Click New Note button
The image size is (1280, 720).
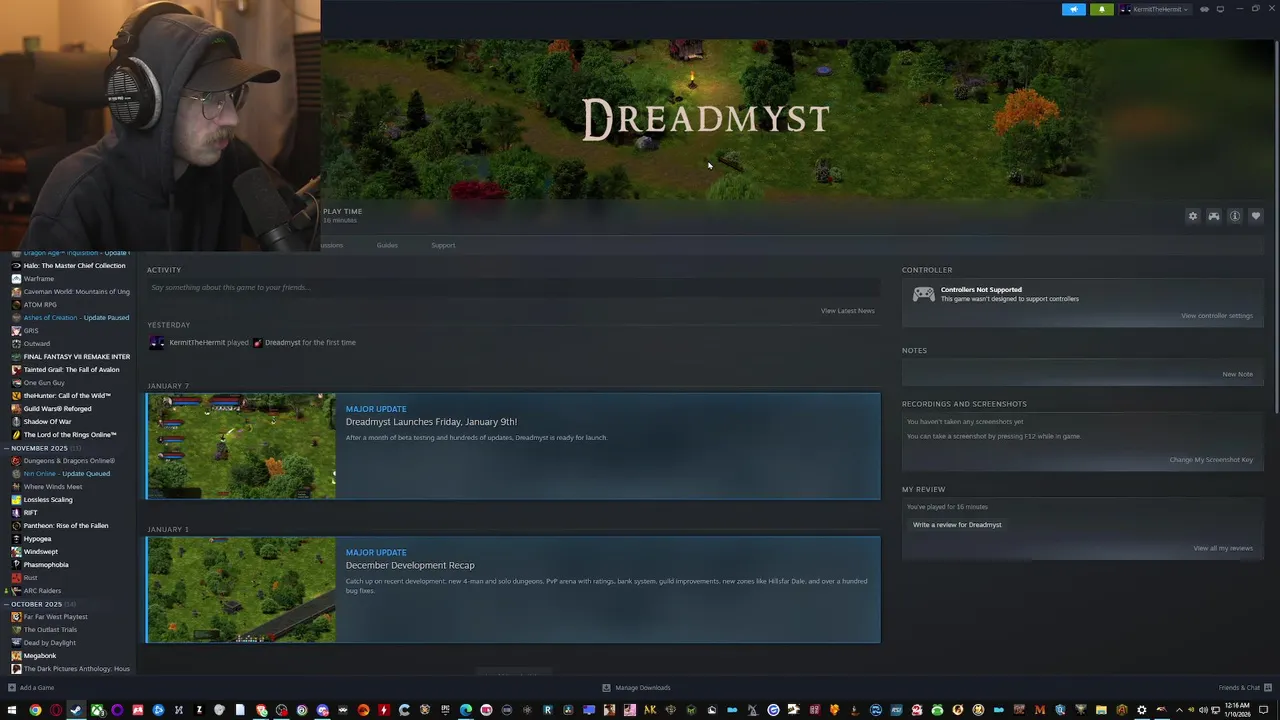coord(1237,374)
